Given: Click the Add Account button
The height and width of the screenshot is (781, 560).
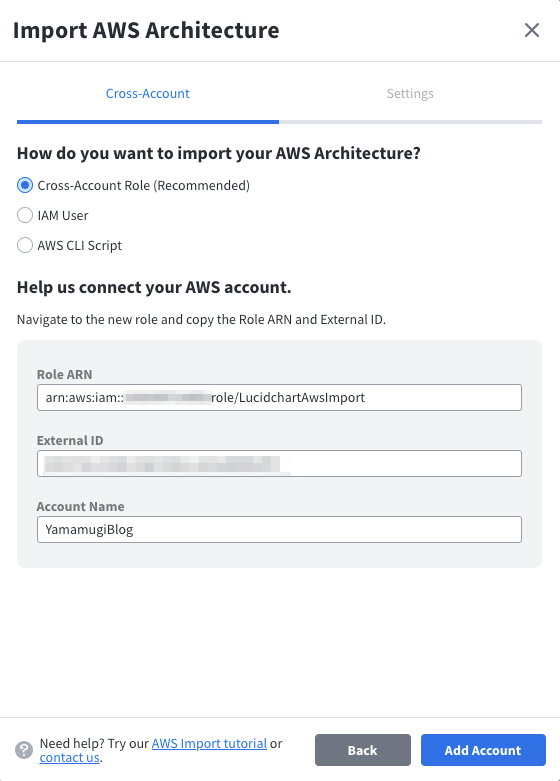Looking at the screenshot, I should 483,750.
